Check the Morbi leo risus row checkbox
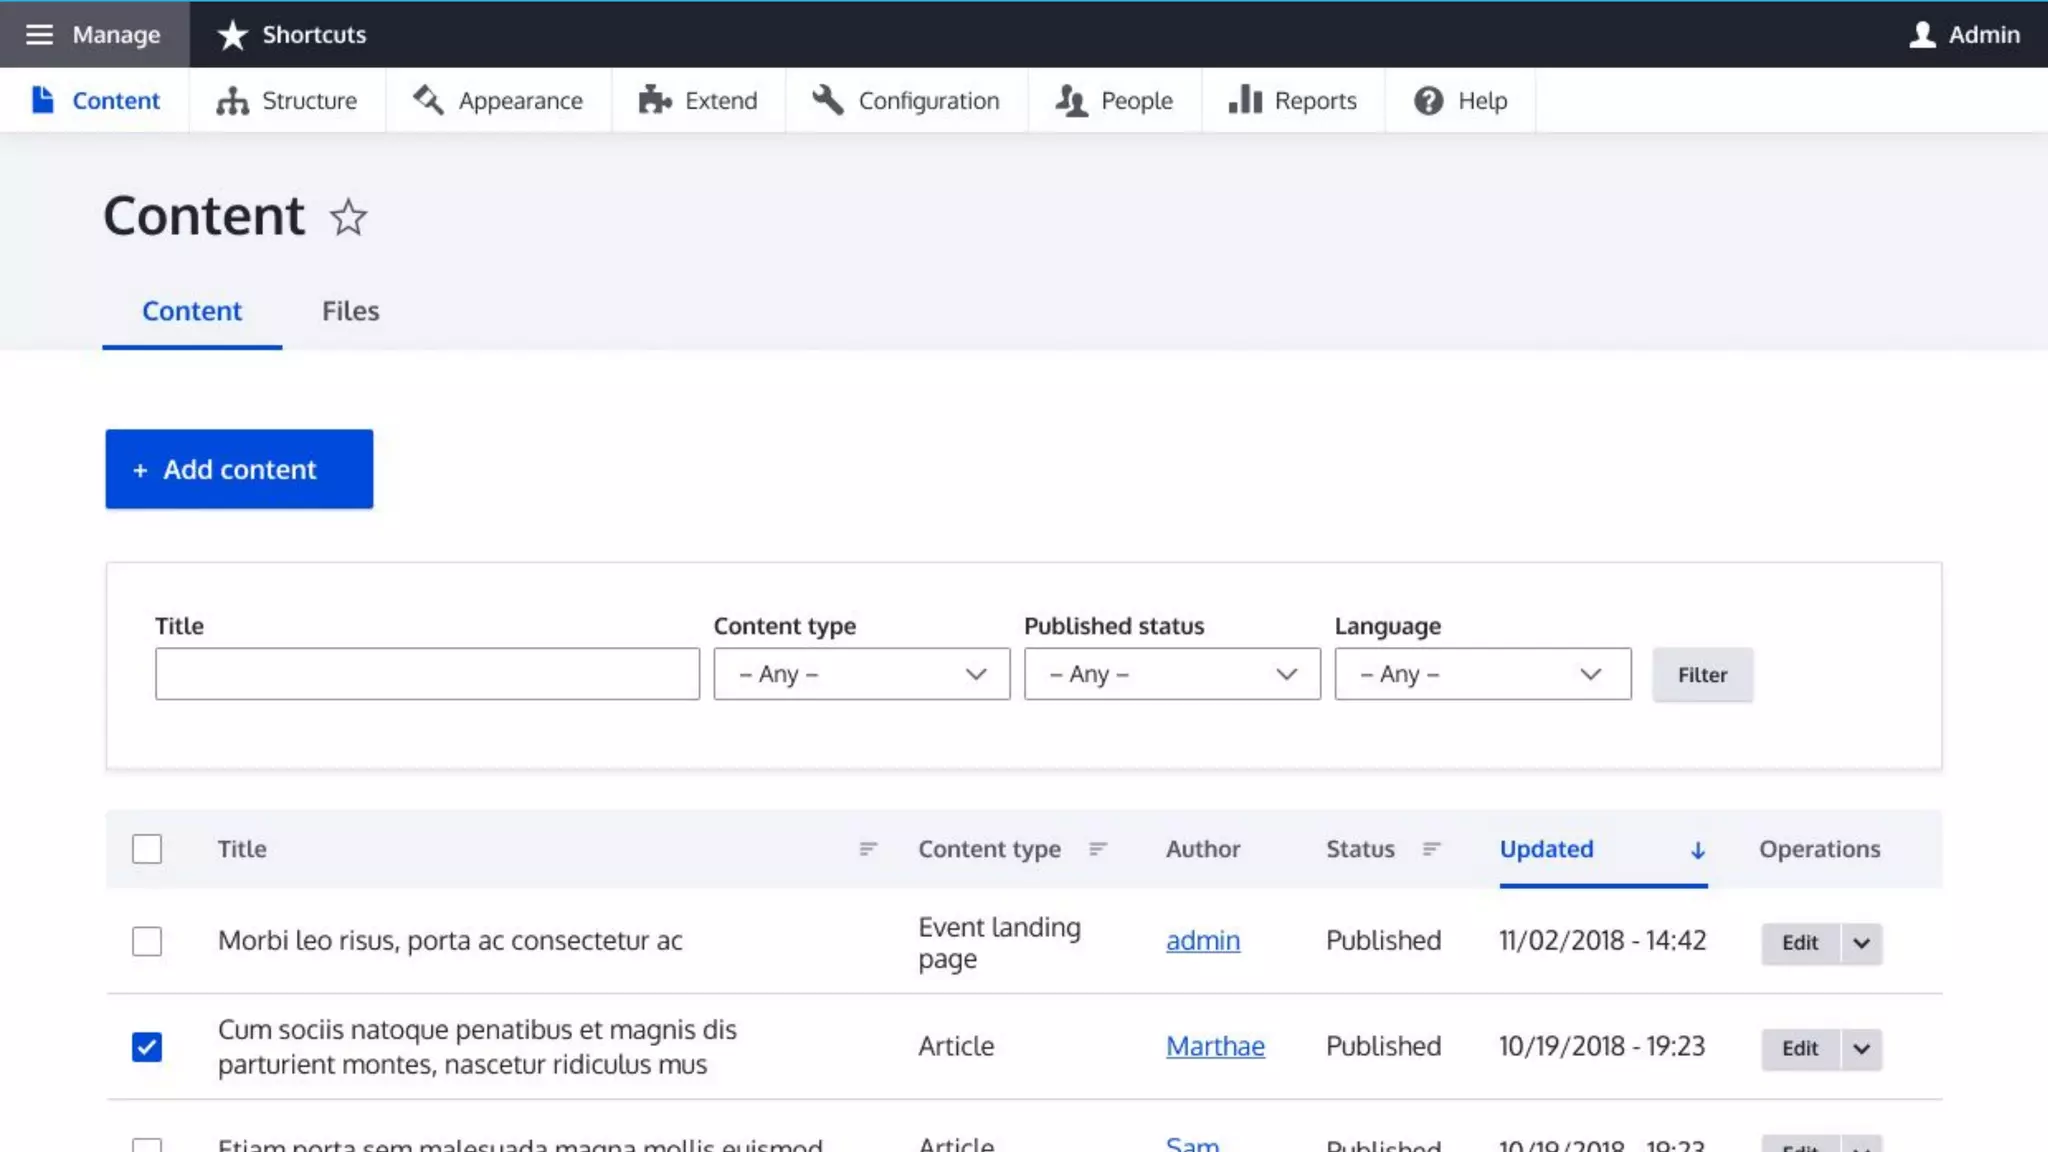 click(x=147, y=941)
